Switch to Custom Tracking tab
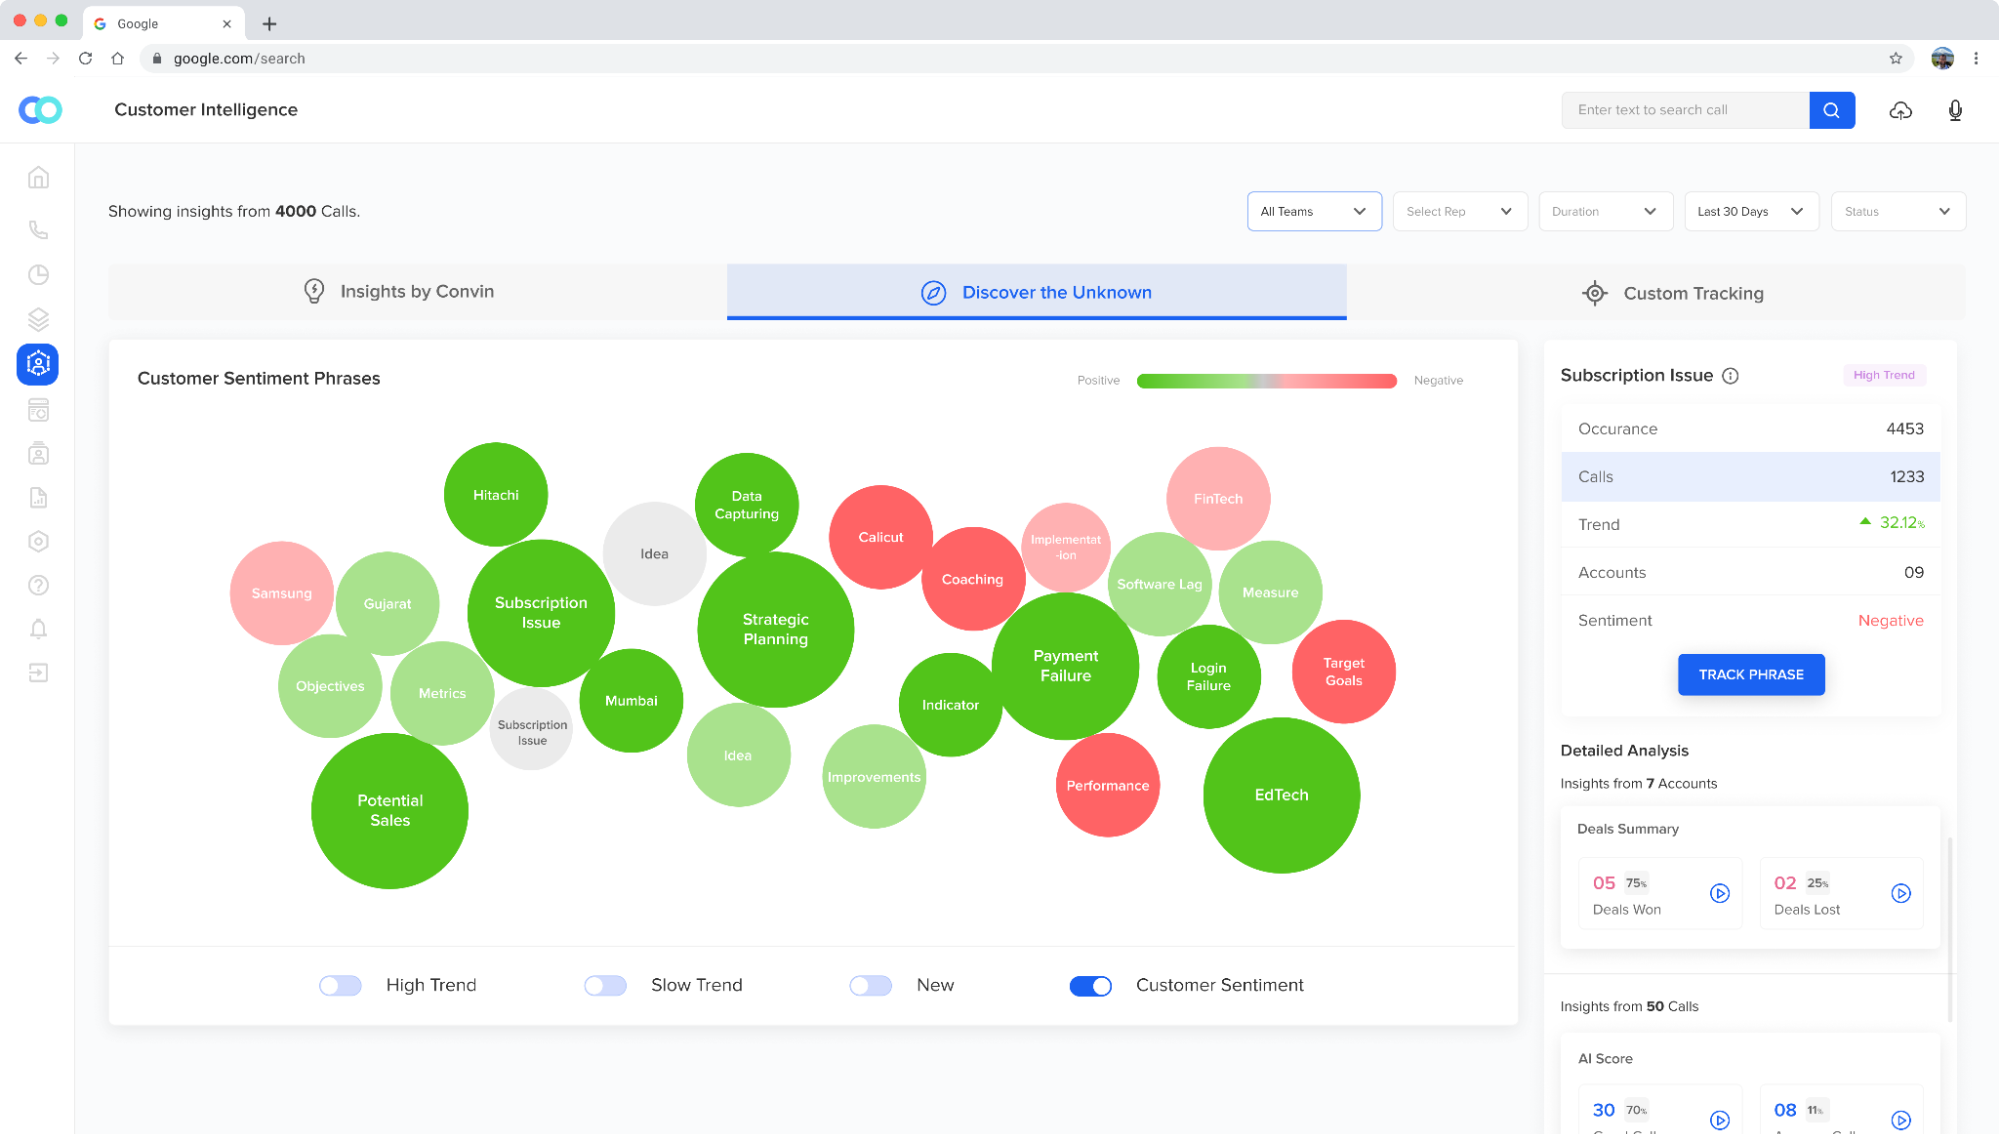The width and height of the screenshot is (1999, 1135). (1673, 293)
